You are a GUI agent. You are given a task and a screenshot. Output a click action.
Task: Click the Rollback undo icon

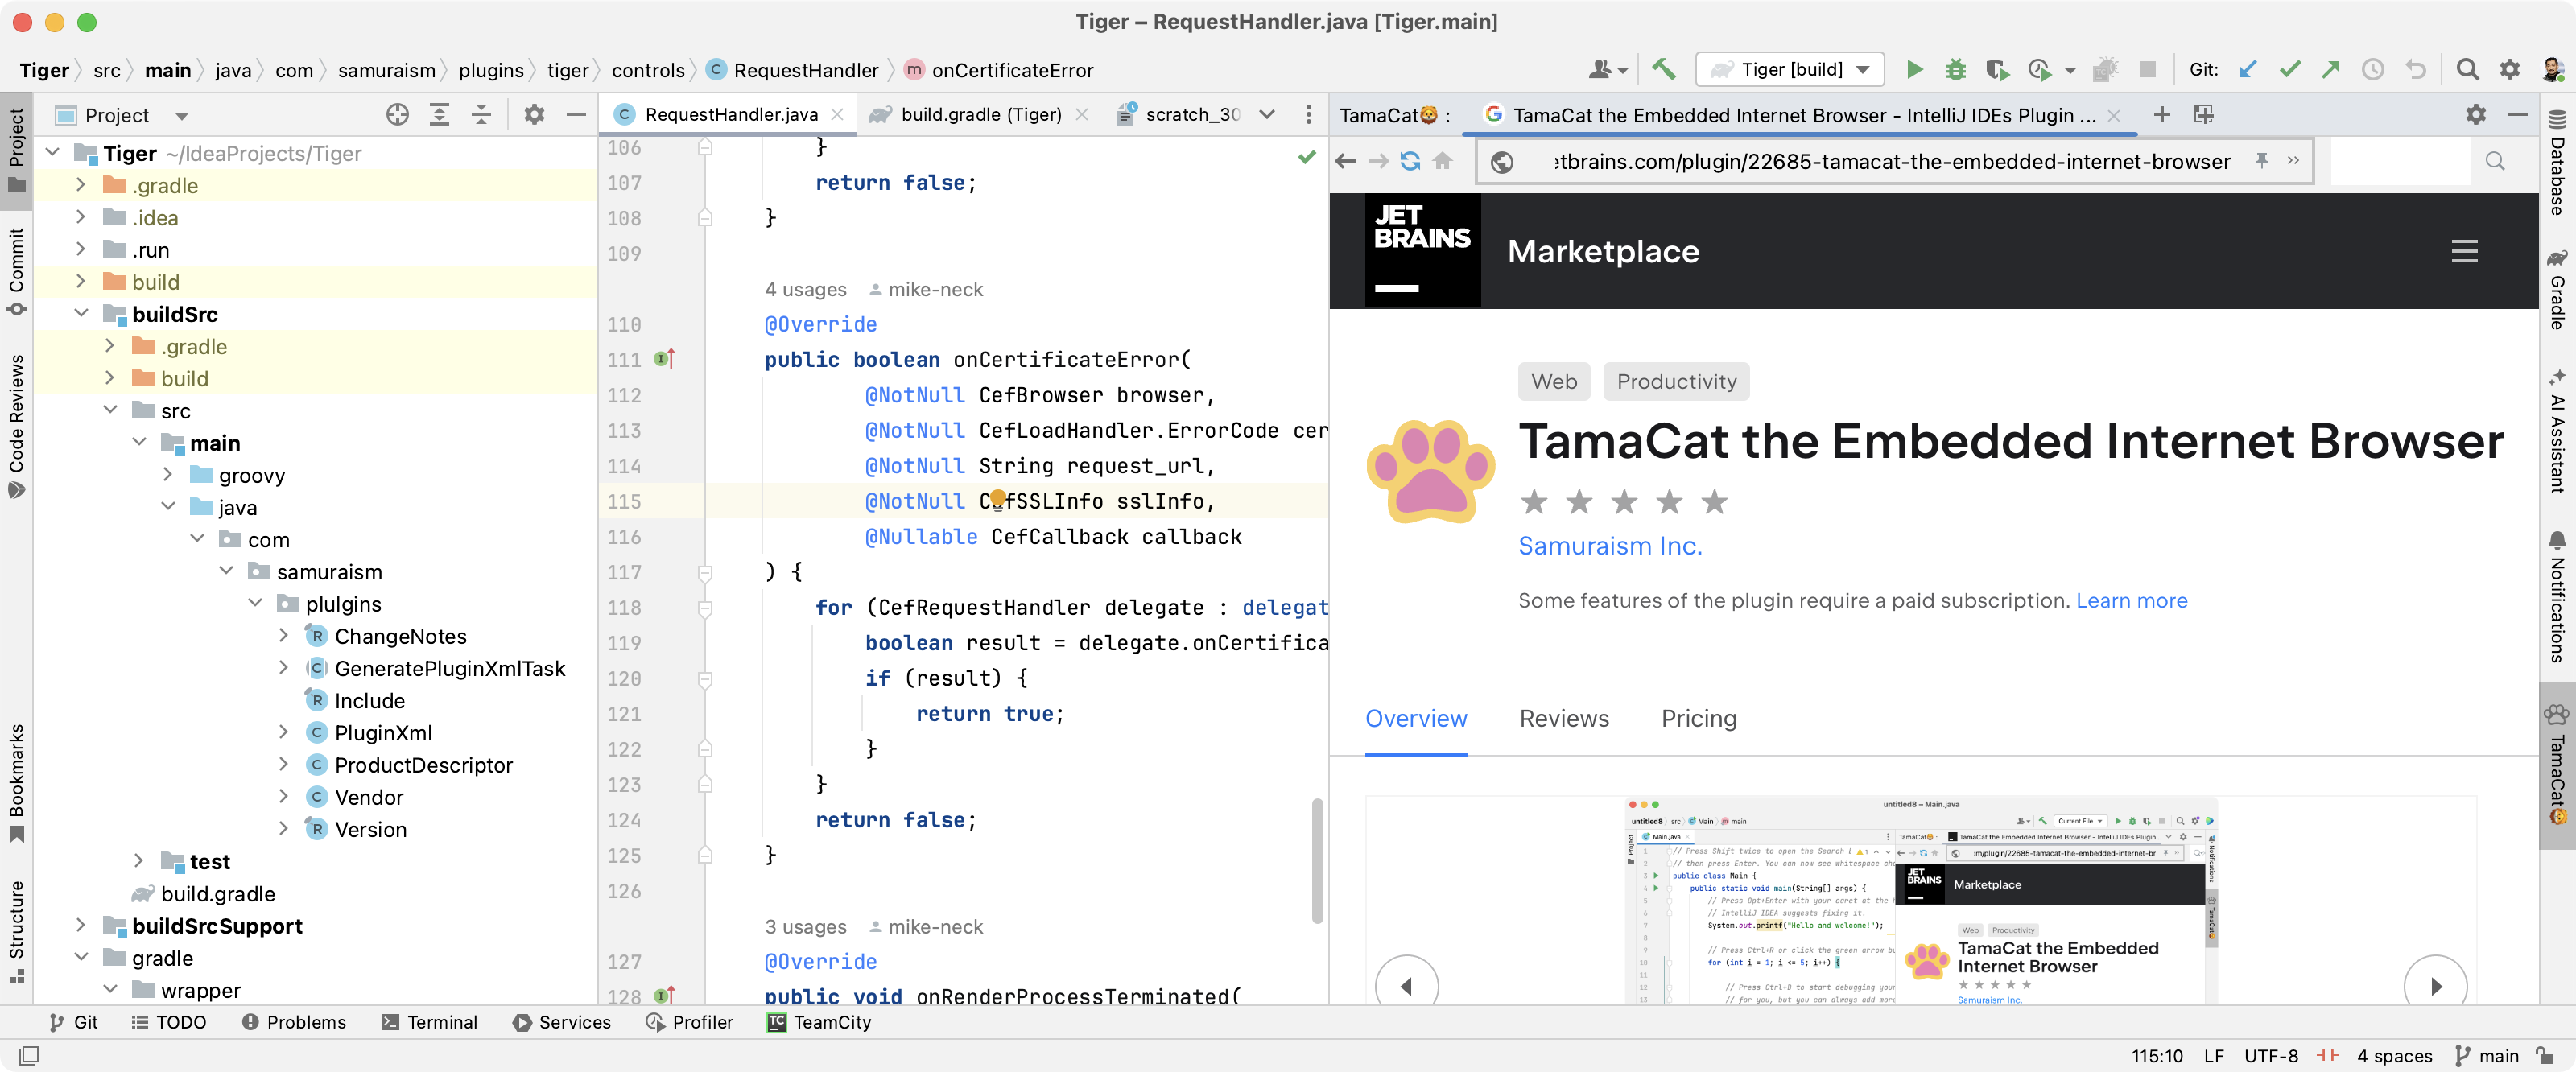pos(2415,69)
